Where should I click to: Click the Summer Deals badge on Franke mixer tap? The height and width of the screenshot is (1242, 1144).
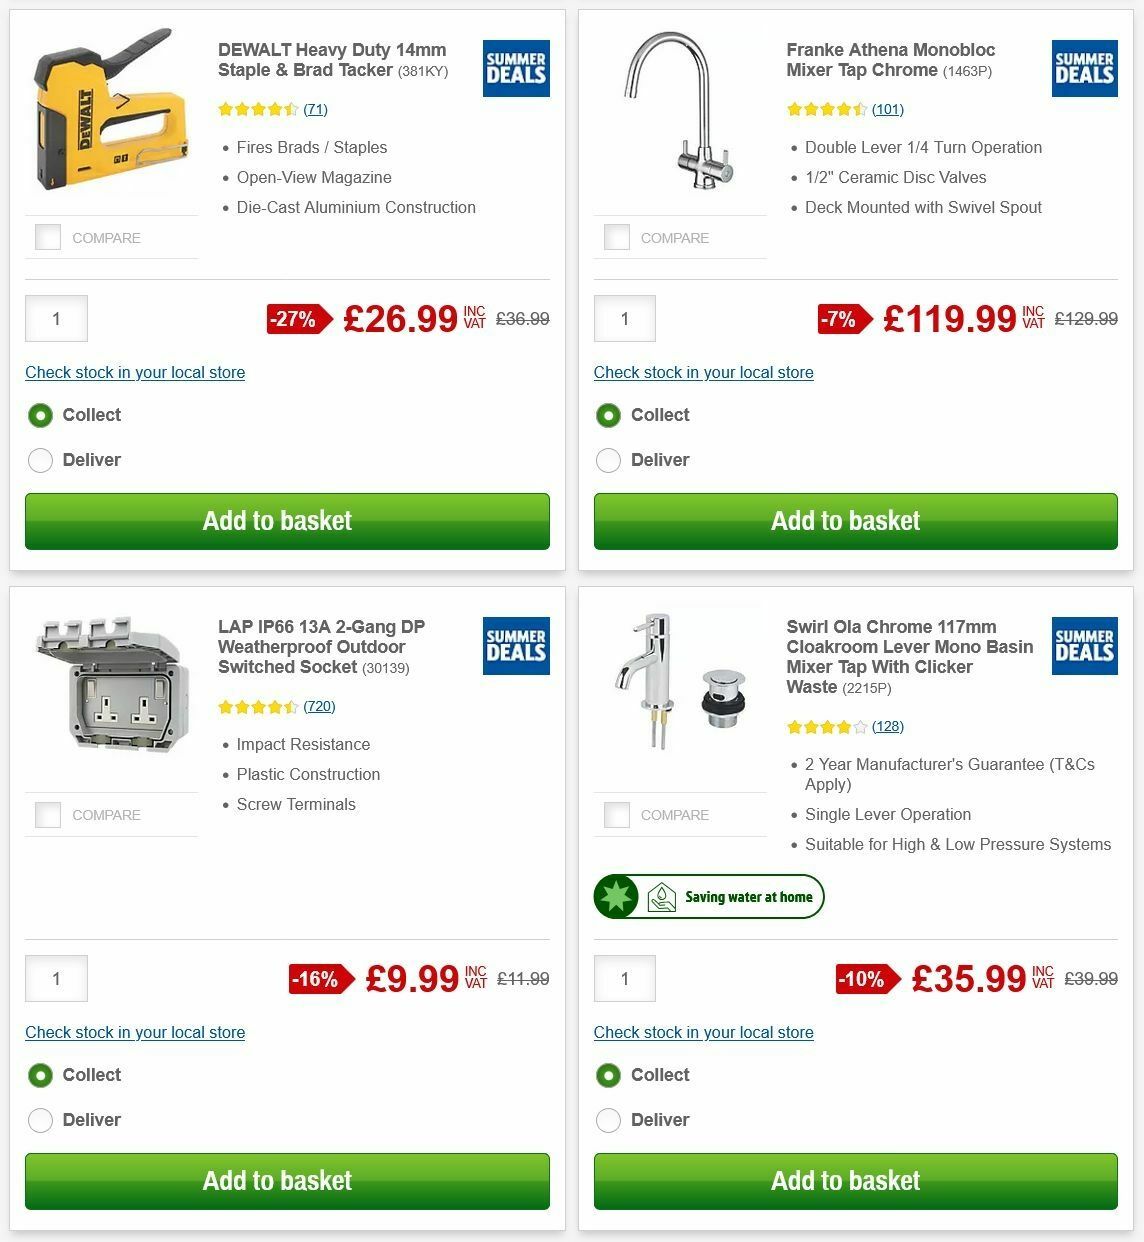1084,68
